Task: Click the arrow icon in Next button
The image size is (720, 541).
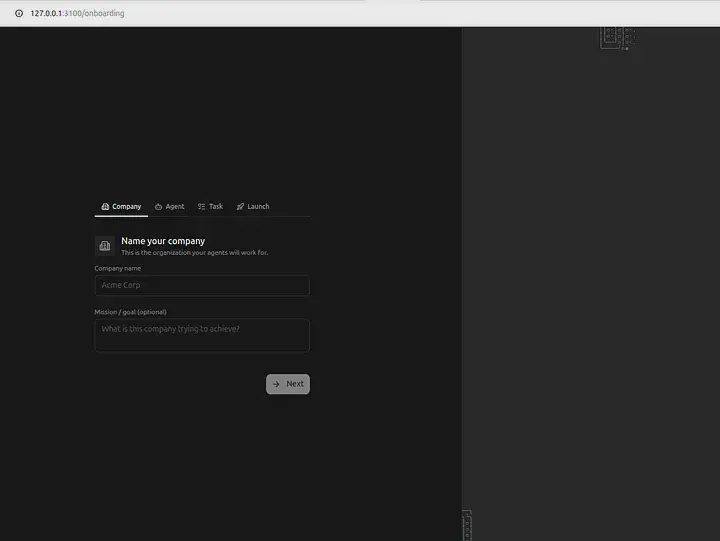Action: click(276, 384)
